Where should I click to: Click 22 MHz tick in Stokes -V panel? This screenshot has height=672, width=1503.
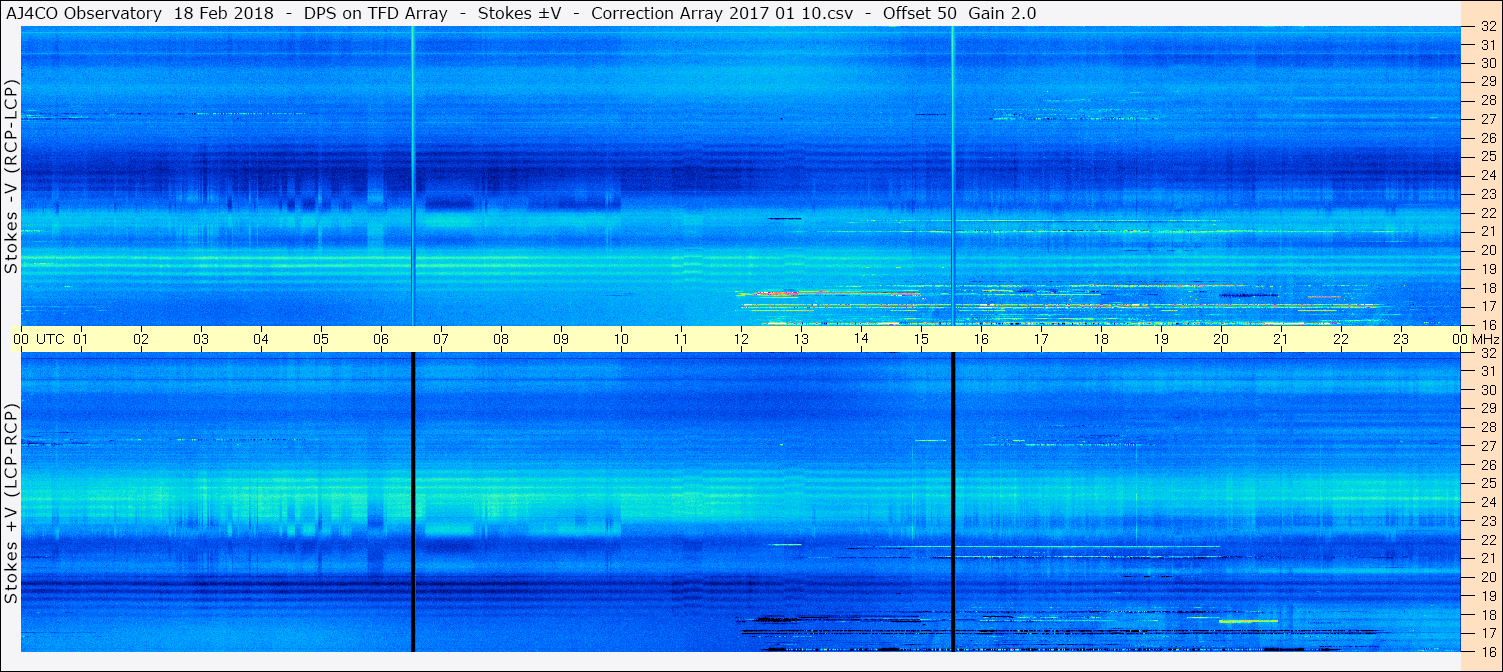point(1487,213)
